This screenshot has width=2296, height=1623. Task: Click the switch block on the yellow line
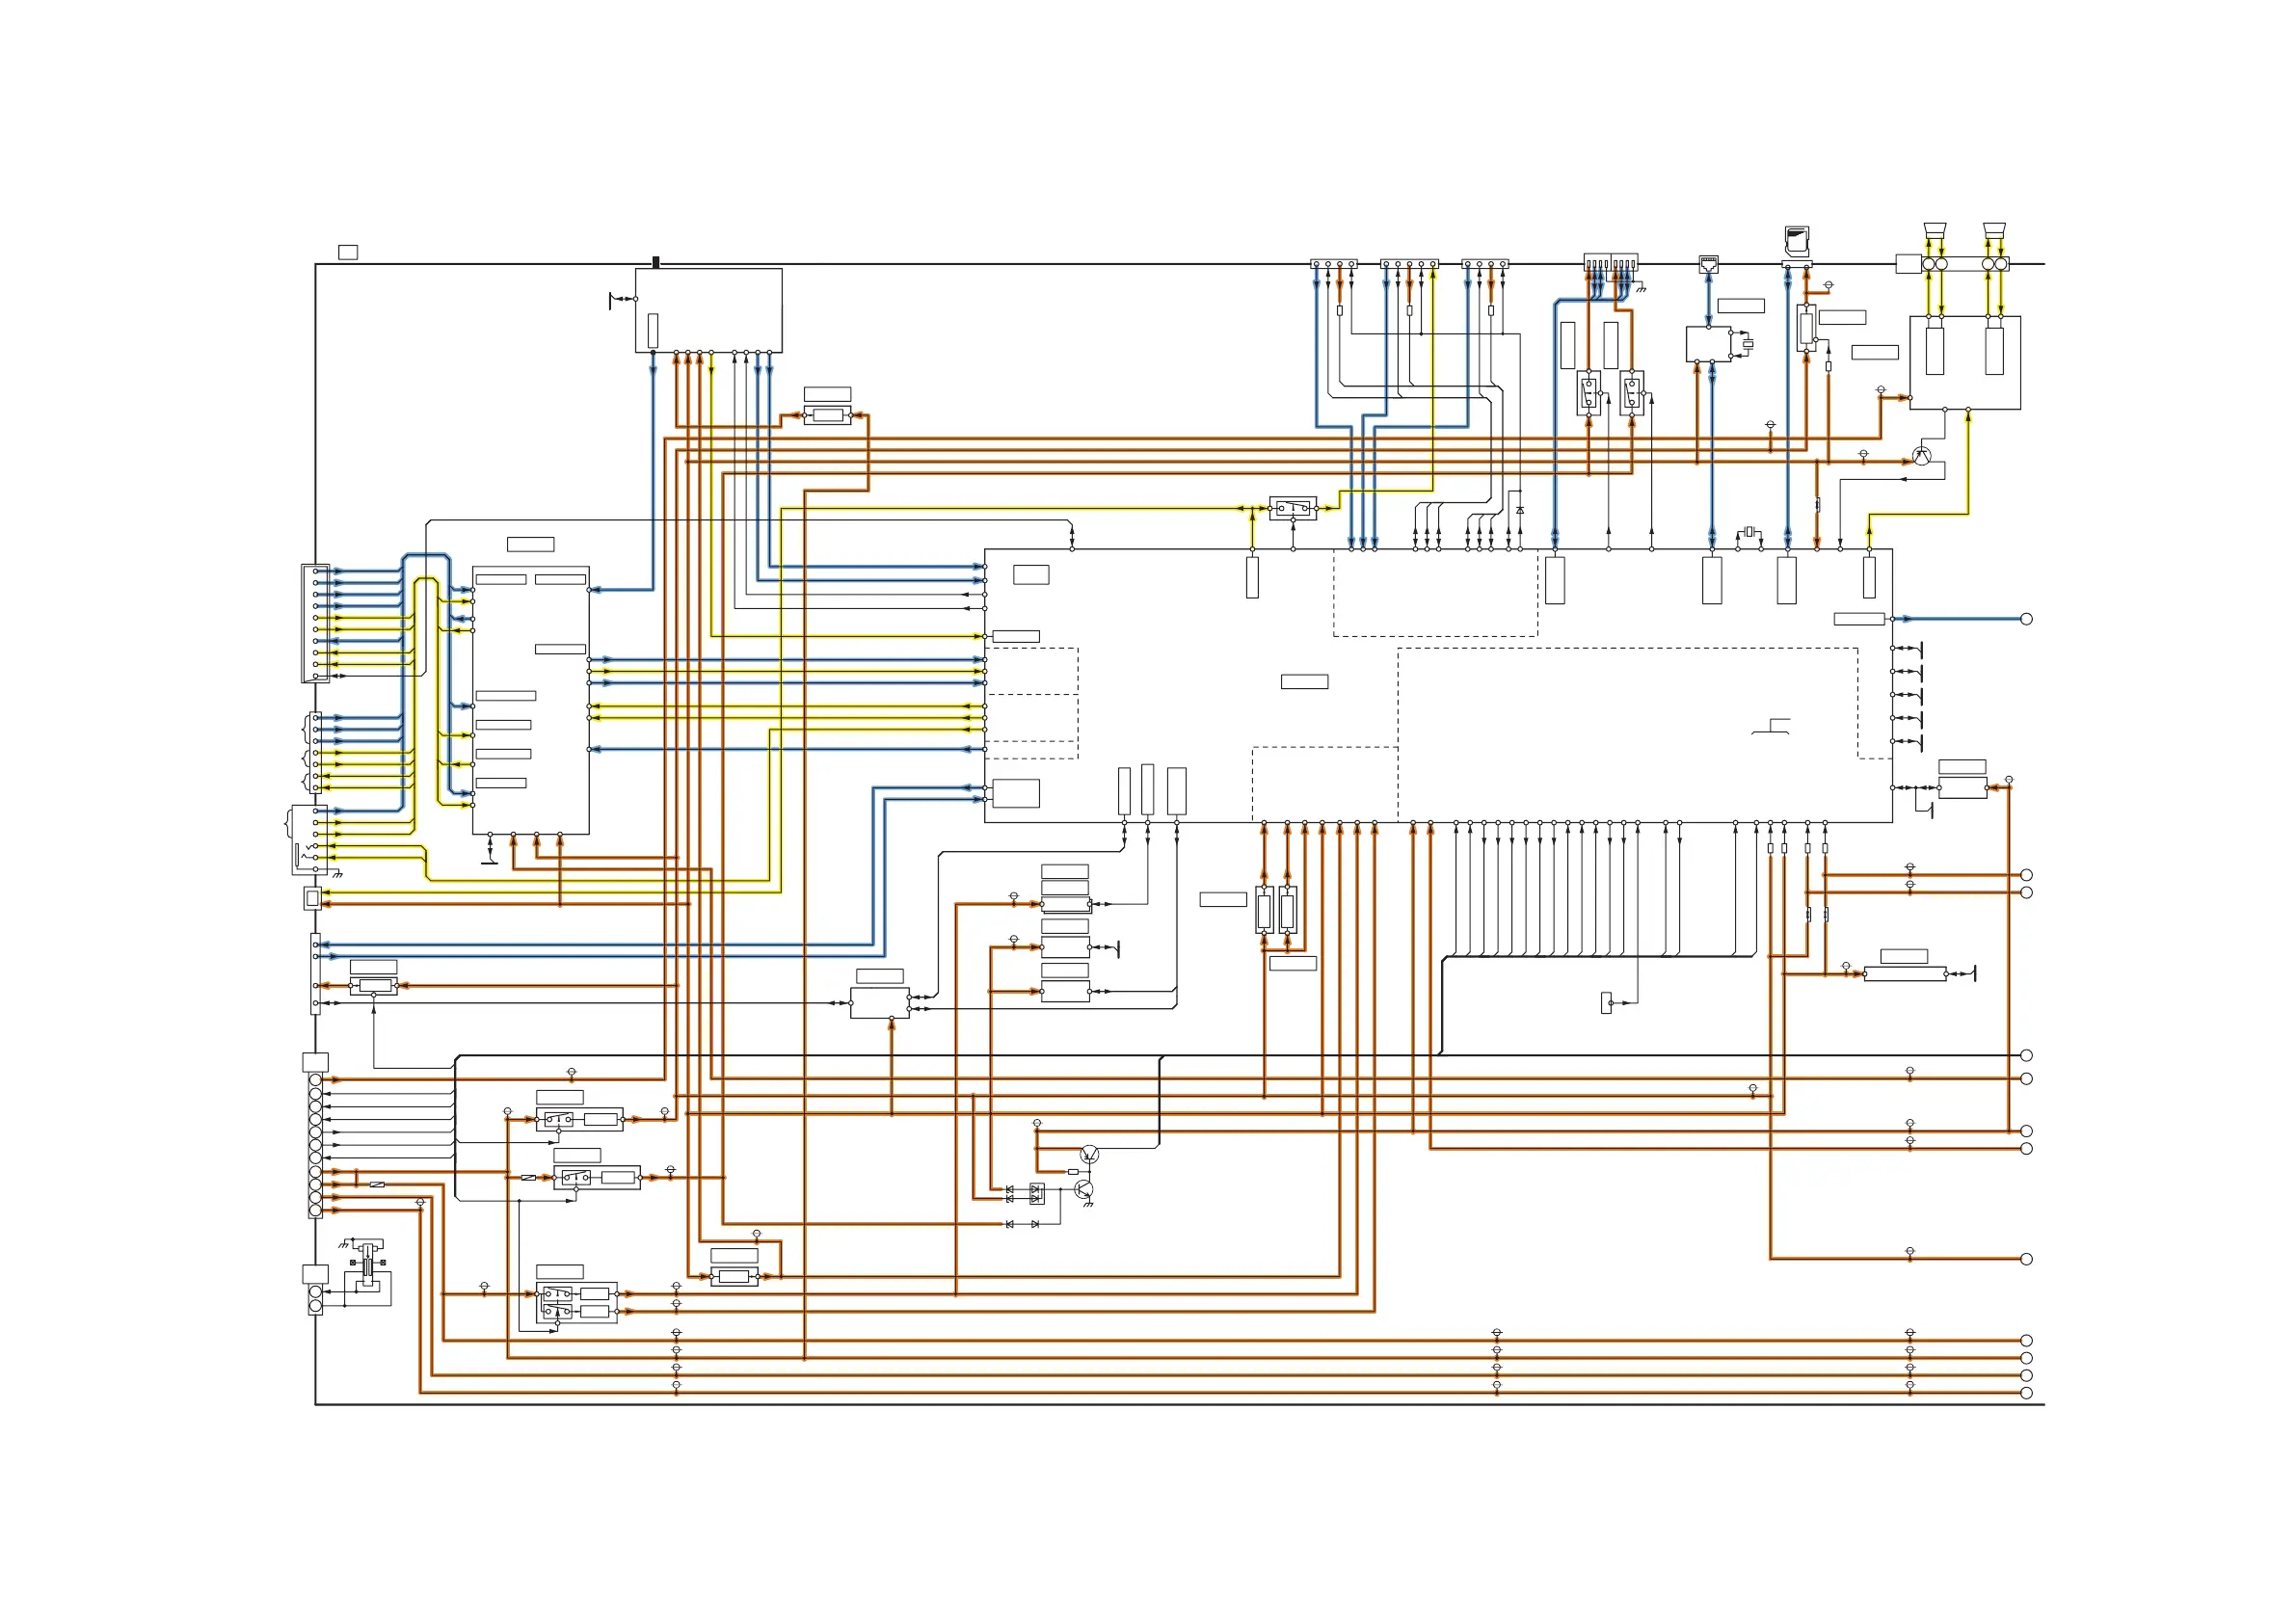tap(1293, 508)
